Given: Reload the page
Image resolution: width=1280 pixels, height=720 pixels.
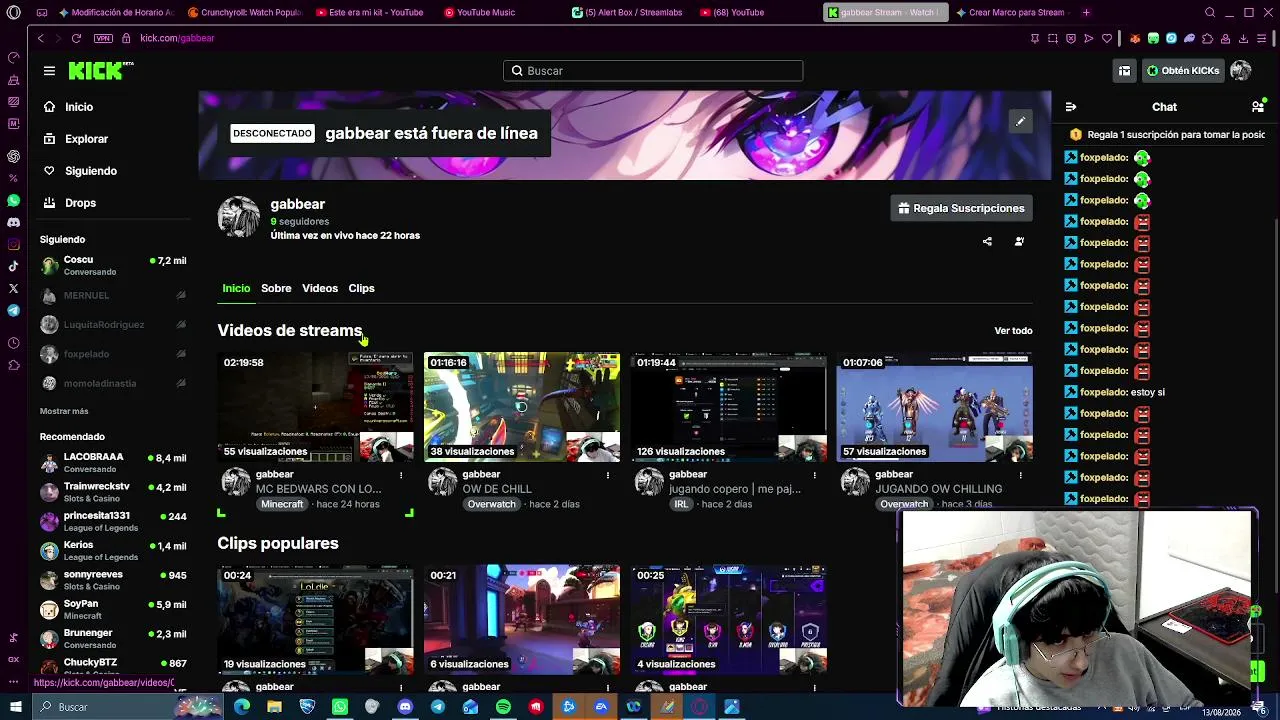Looking at the screenshot, I should 76,38.
